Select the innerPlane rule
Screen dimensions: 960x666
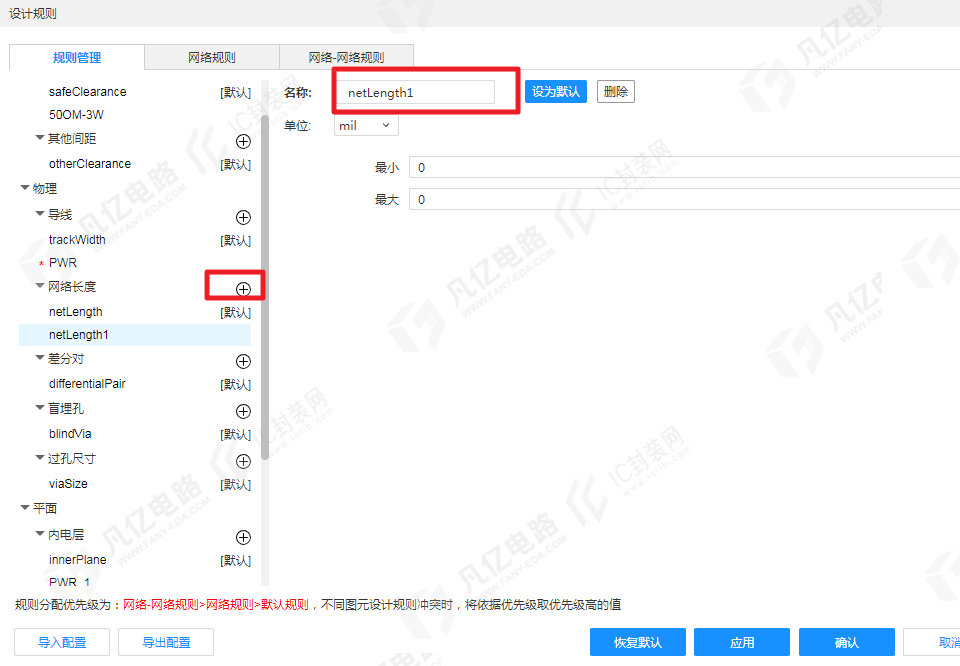coord(78,559)
